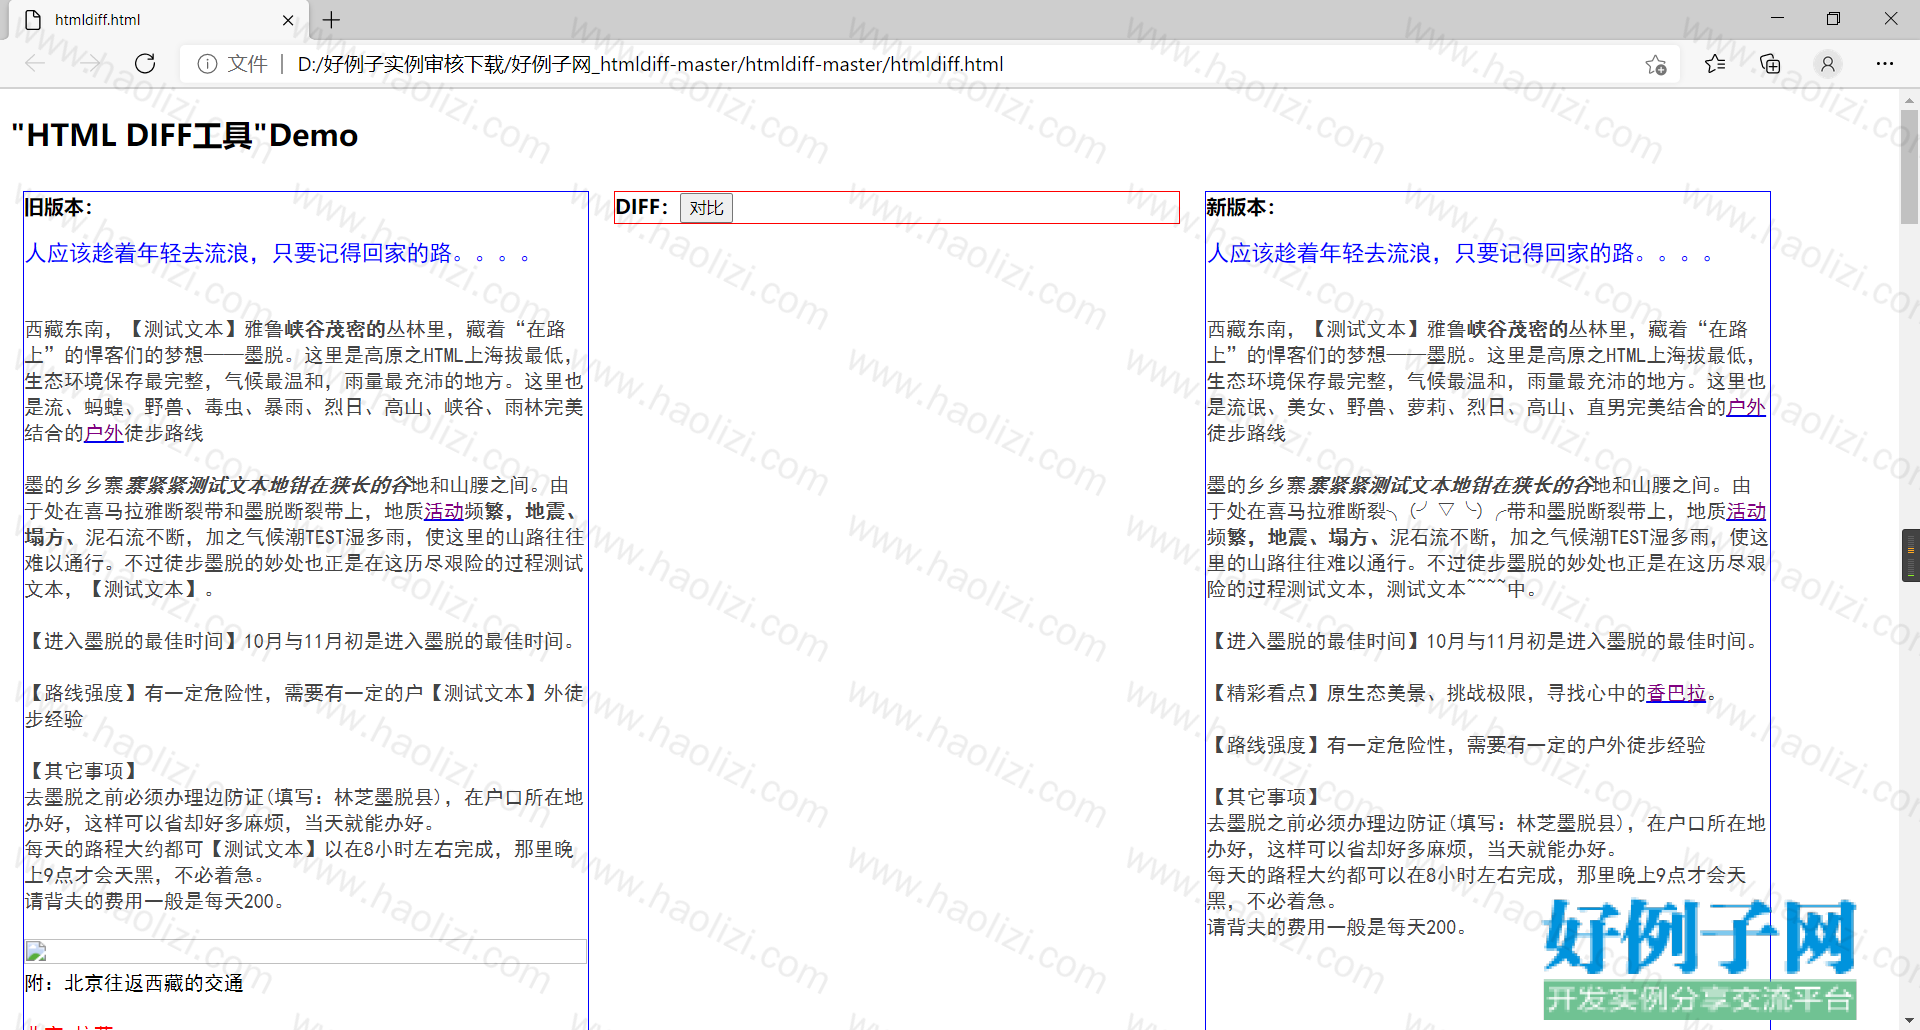Screen dimensions: 1920x1030
Task: Click scrollbar up arrow
Action: click(x=1909, y=99)
